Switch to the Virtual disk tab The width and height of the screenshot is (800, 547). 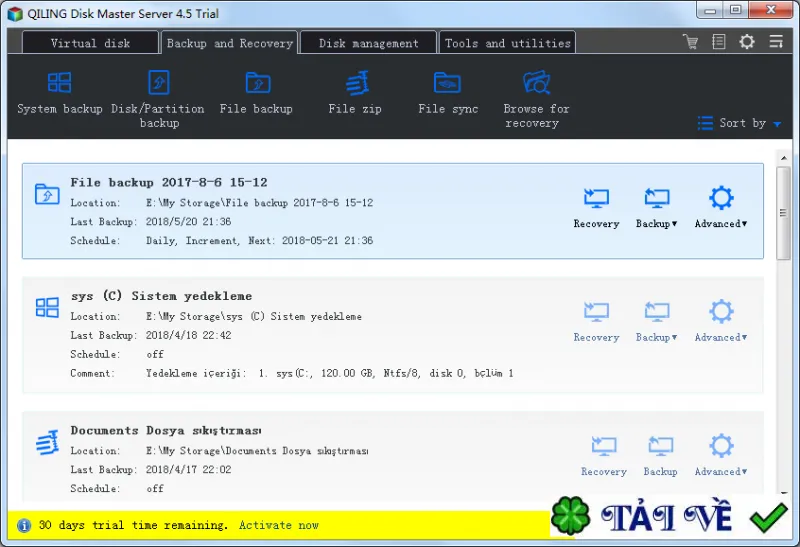90,43
